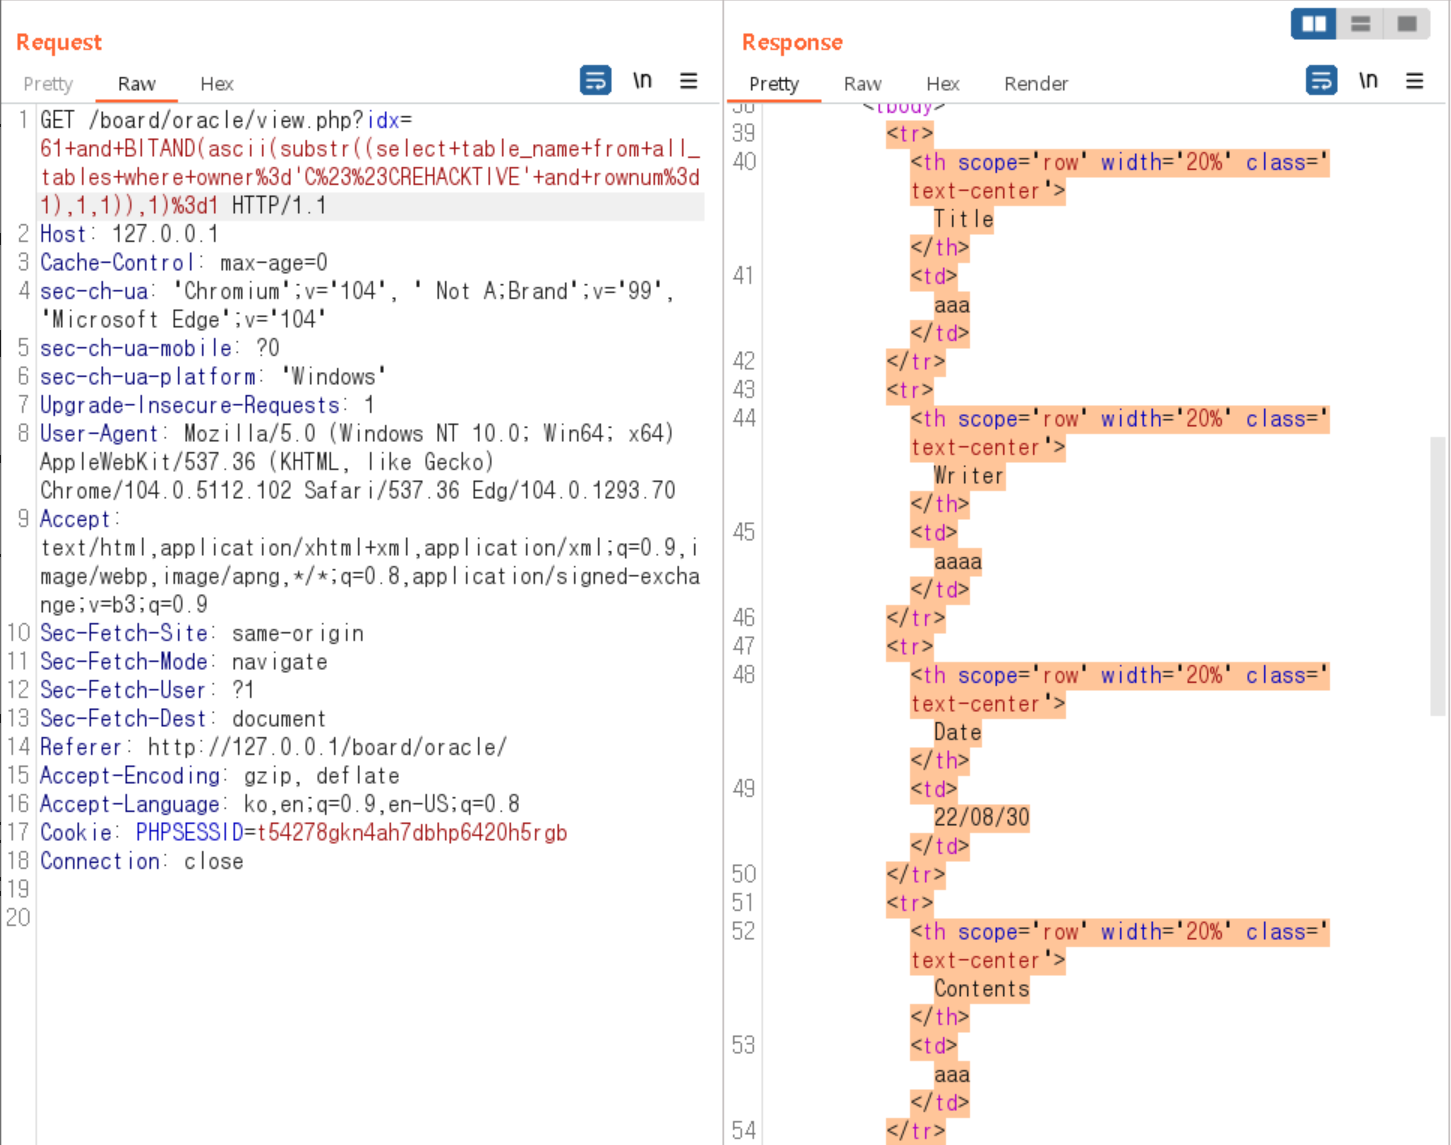Image resolution: width=1451 pixels, height=1145 pixels.
Task: Click the Accept-Encoding header name
Action: pos(129,776)
